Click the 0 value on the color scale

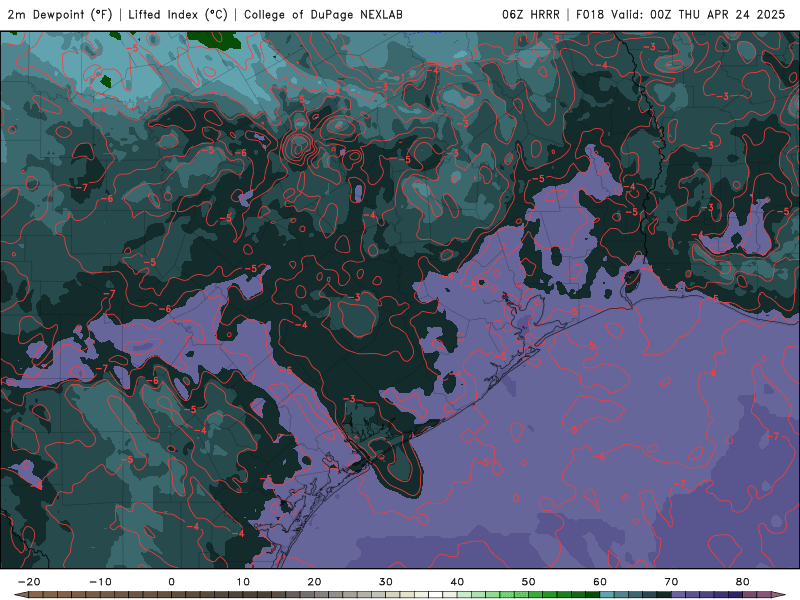171,582
